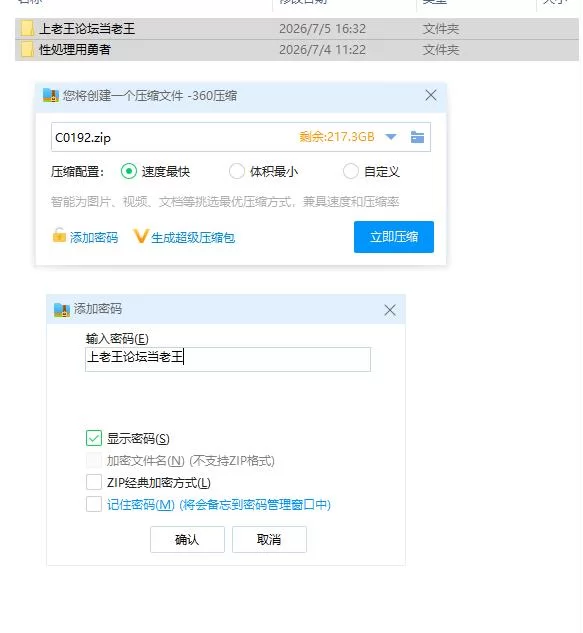The image size is (583, 633).
Task: Click the 360压缩 icon in the 添加密码 title bar
Action: 62,310
